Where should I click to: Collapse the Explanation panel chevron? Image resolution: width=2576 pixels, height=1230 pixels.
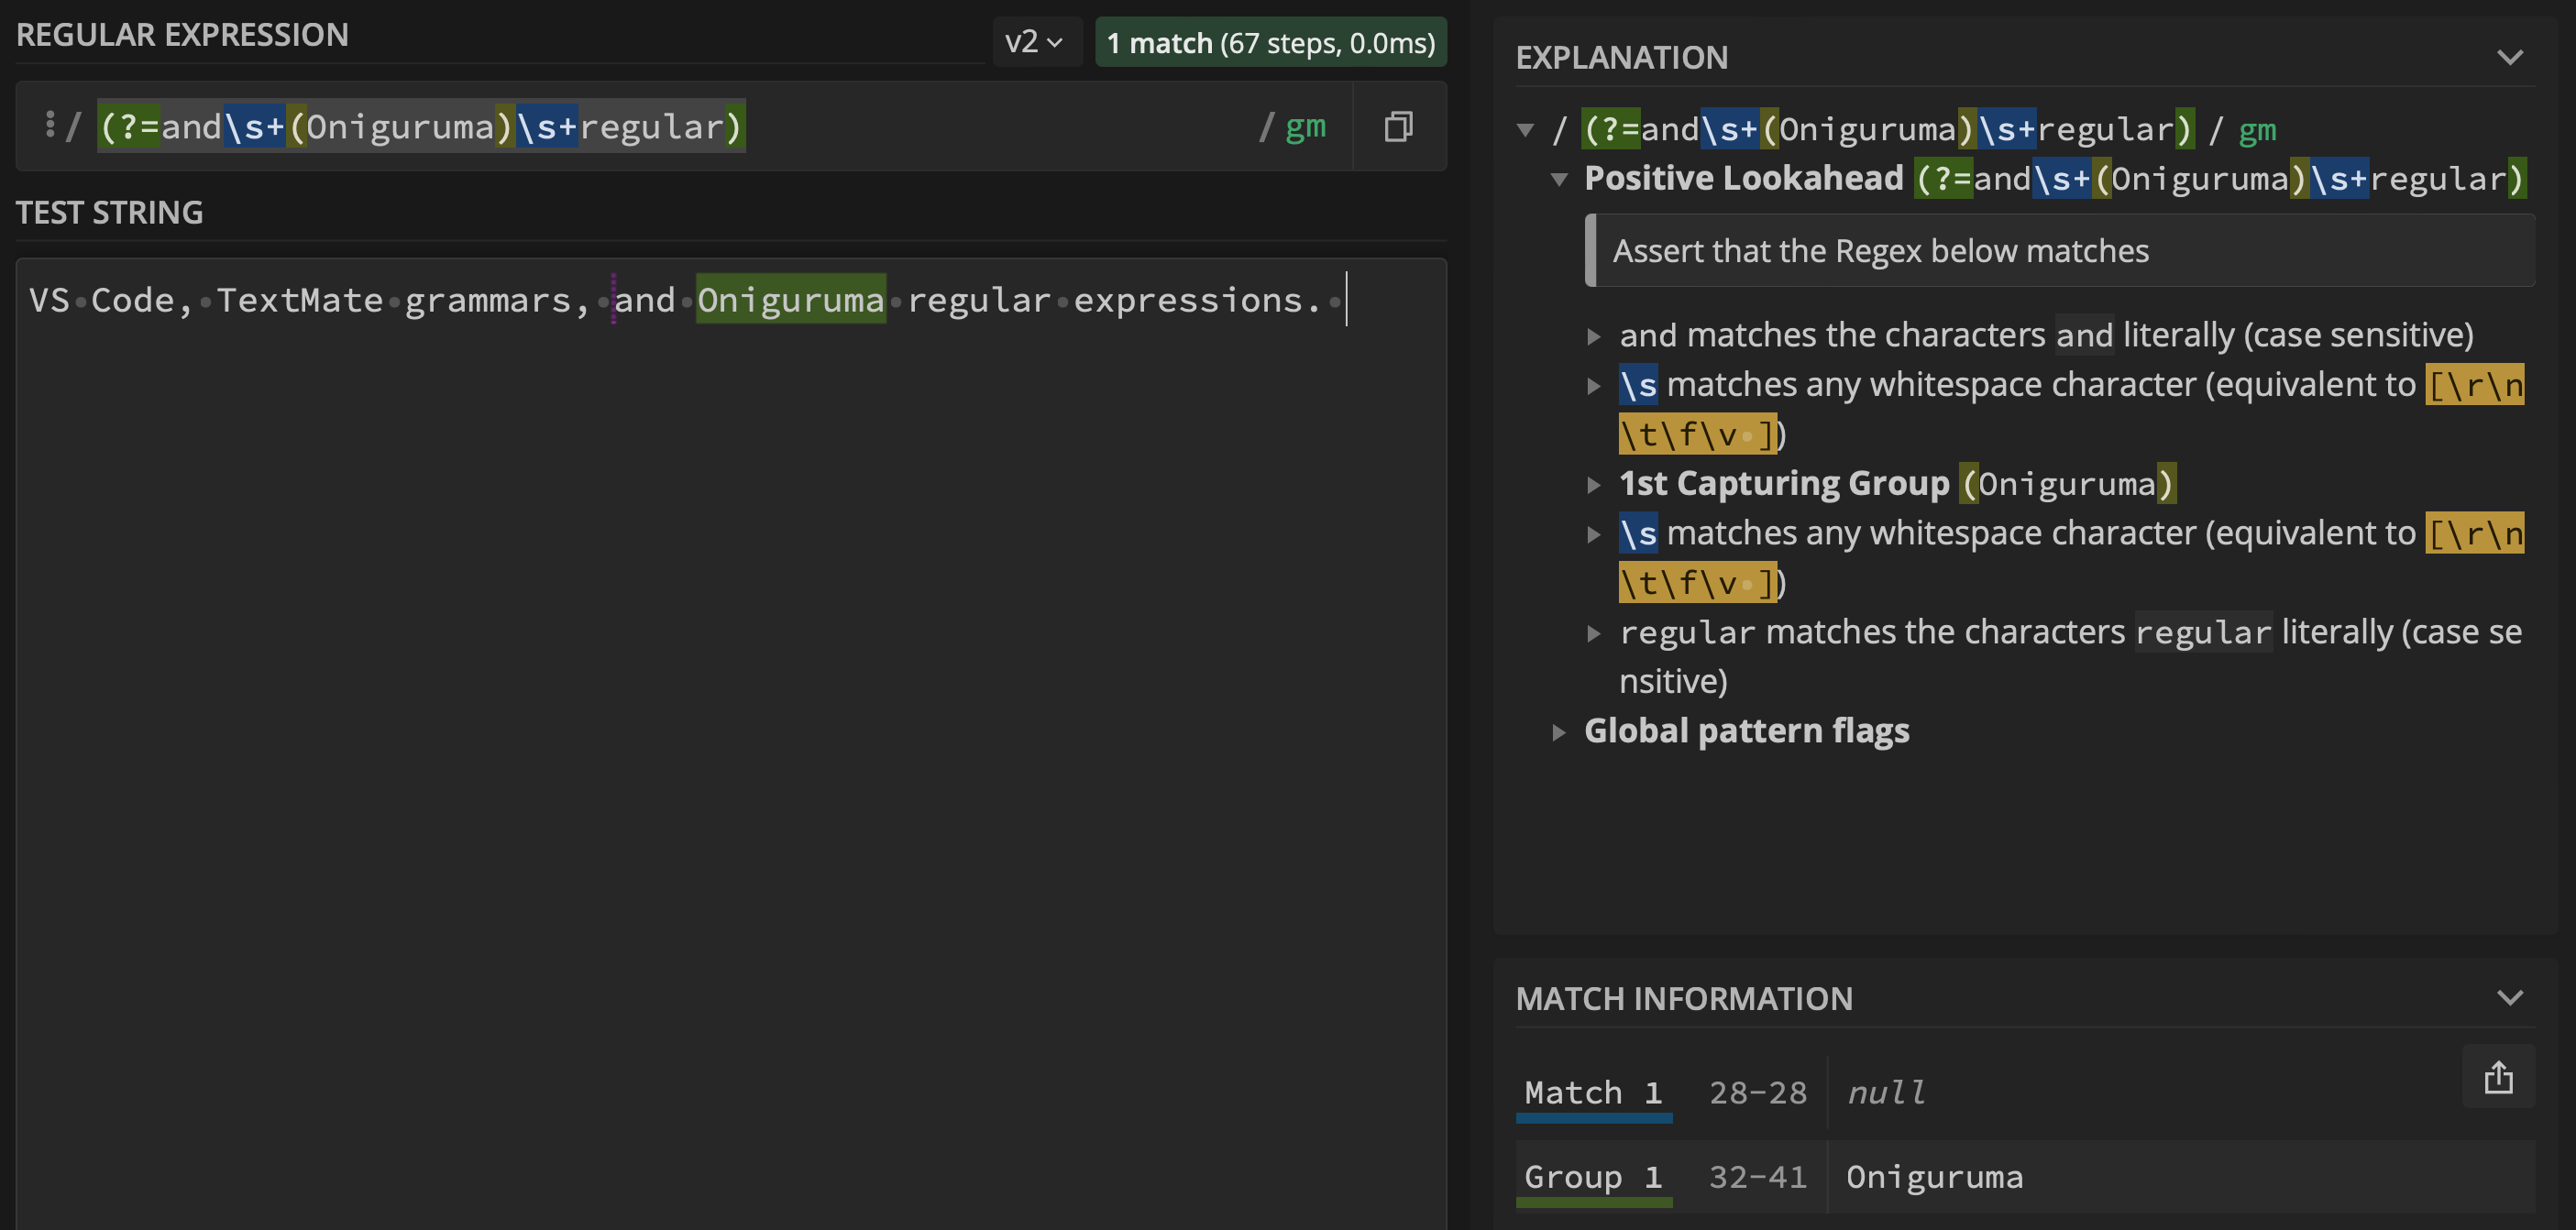pyautogui.click(x=2509, y=57)
